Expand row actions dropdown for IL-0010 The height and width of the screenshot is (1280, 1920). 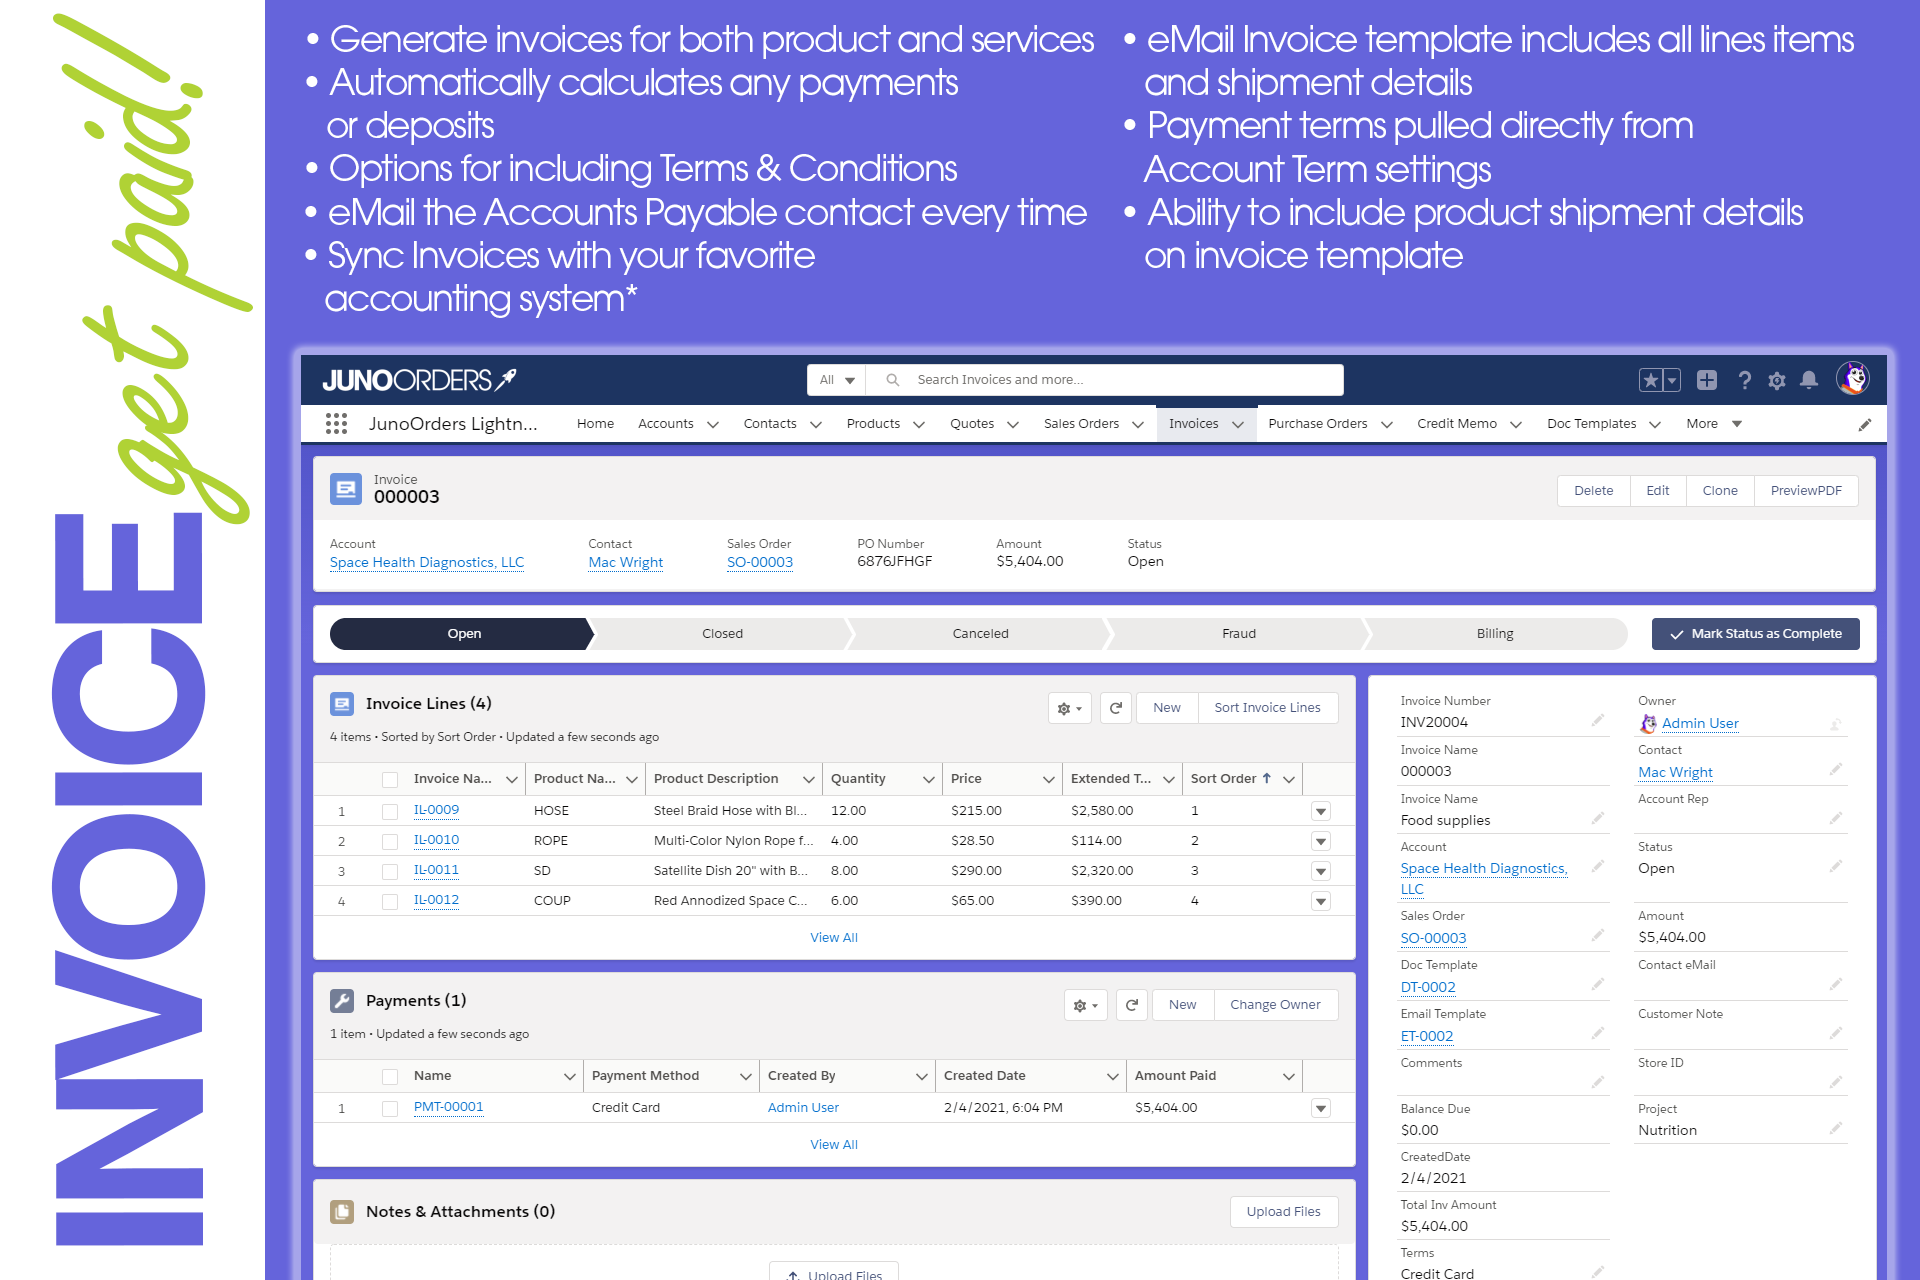point(1320,841)
